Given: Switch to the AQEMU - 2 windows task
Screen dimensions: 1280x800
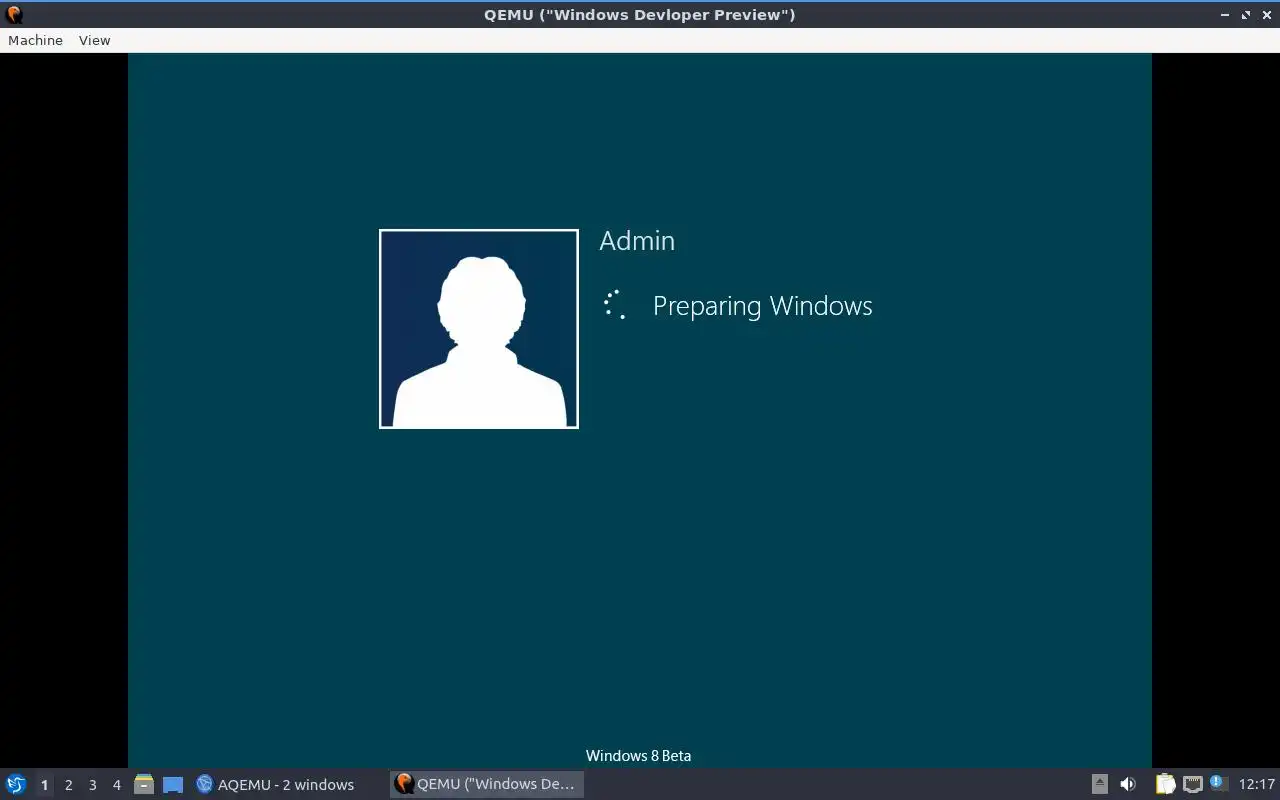Looking at the screenshot, I should point(275,785).
